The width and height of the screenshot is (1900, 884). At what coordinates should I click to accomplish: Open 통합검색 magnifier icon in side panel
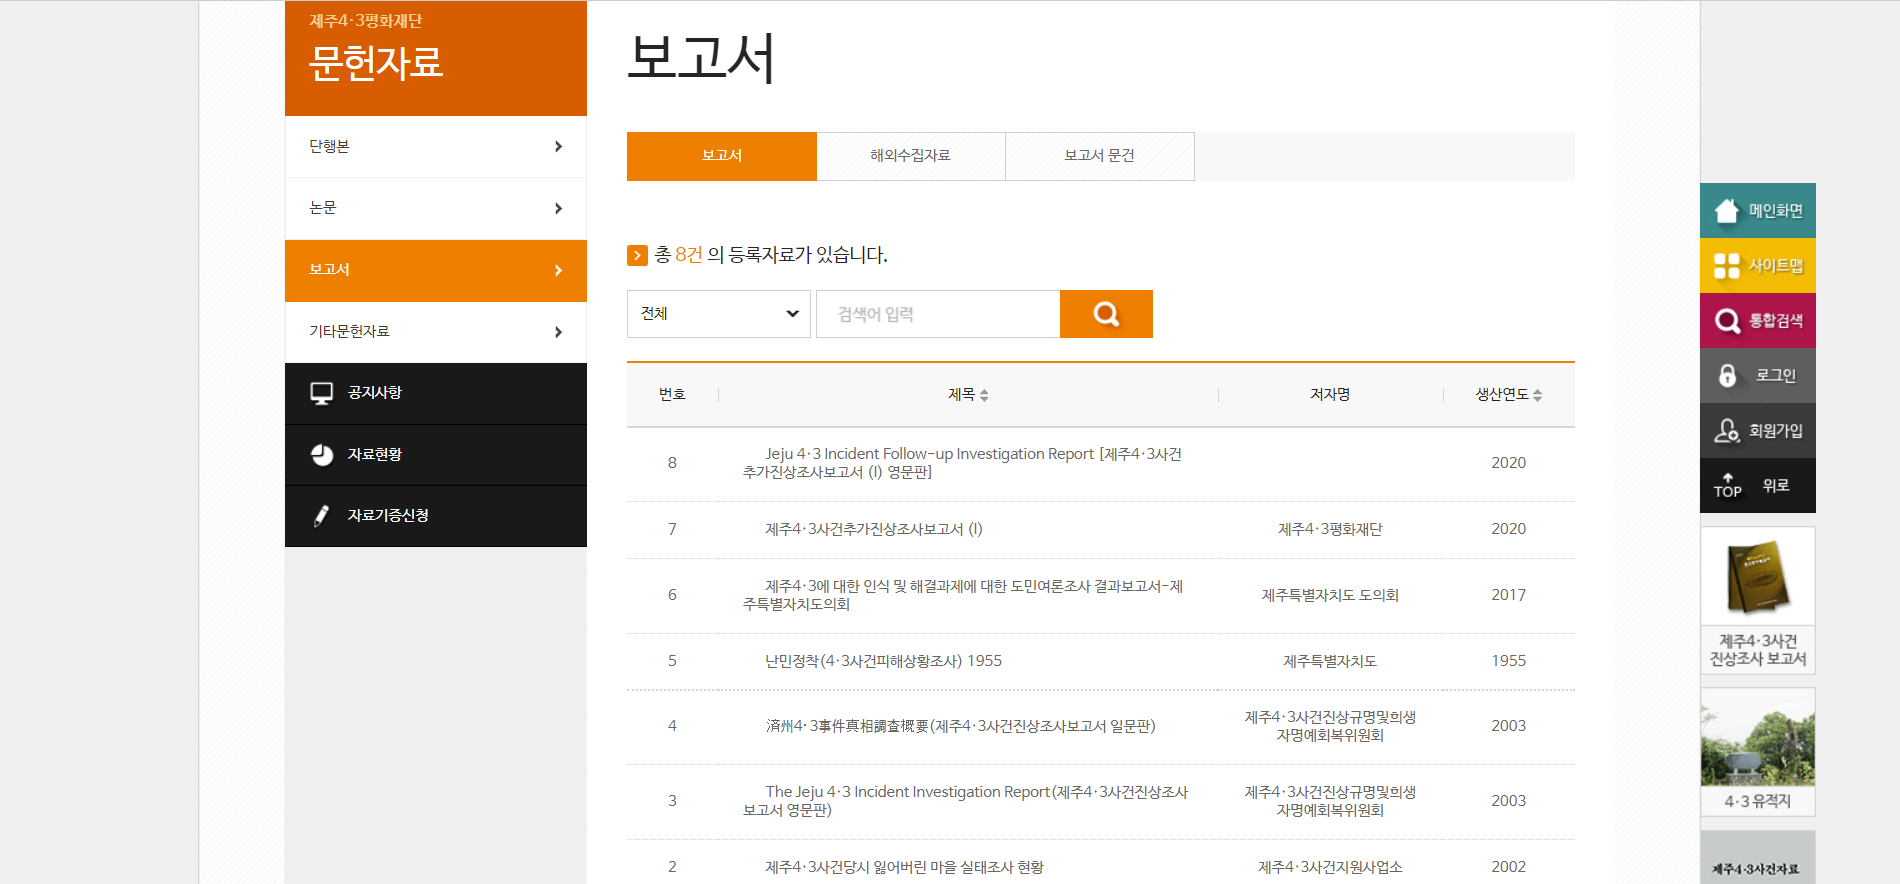point(1727,321)
